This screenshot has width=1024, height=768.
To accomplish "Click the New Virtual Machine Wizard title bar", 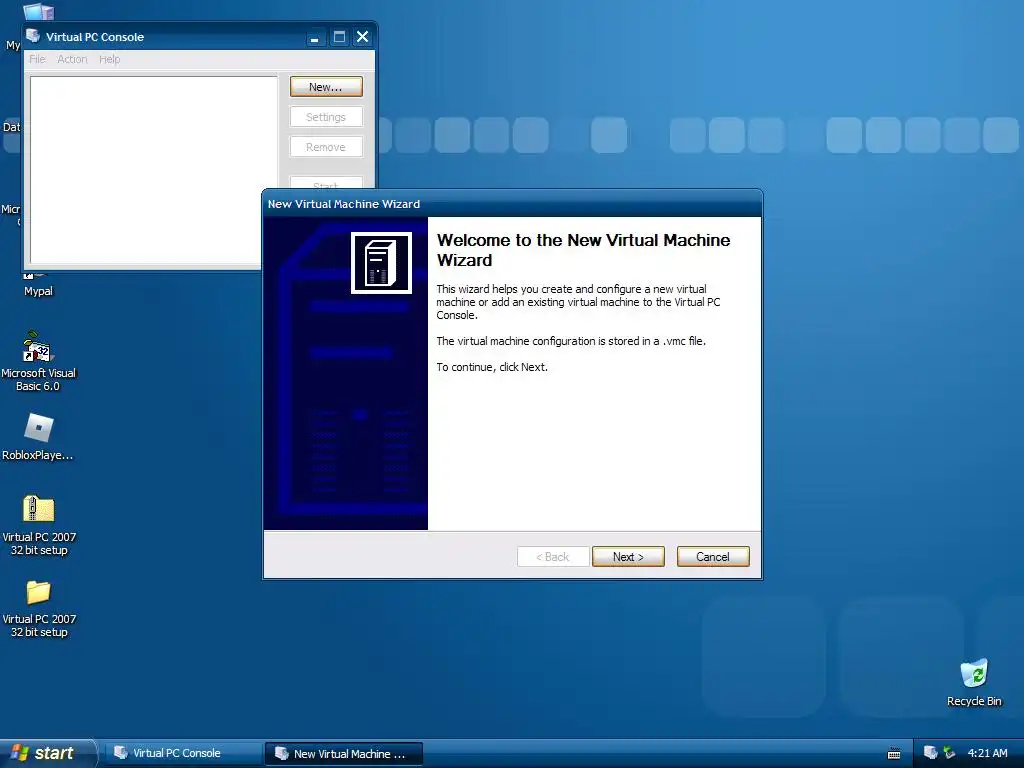I will (512, 204).
